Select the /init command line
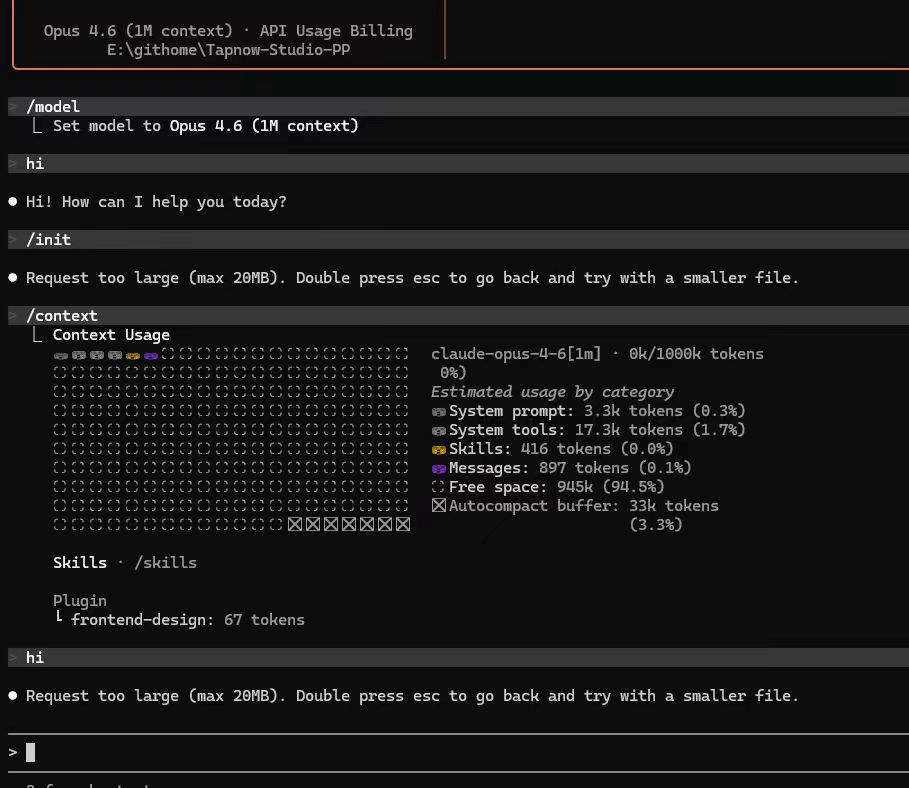Screen dimensions: 909x788 (x=458, y=239)
